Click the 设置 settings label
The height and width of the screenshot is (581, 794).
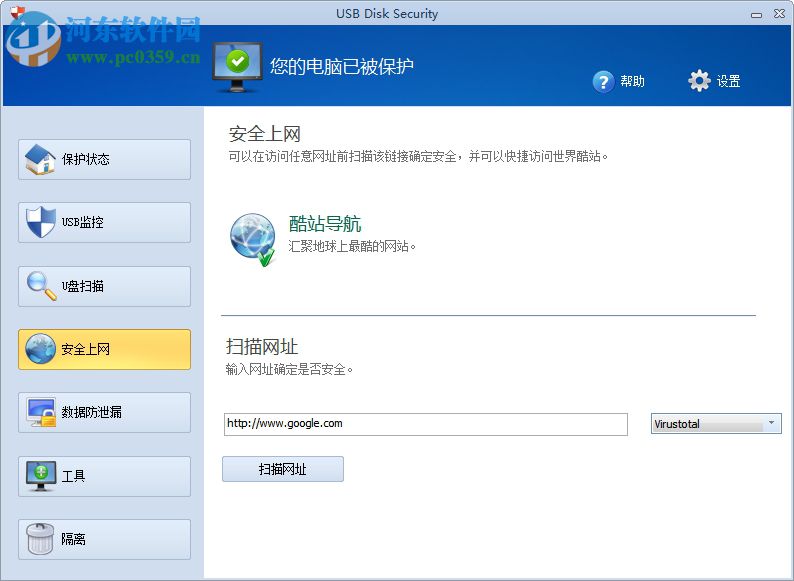(x=728, y=81)
